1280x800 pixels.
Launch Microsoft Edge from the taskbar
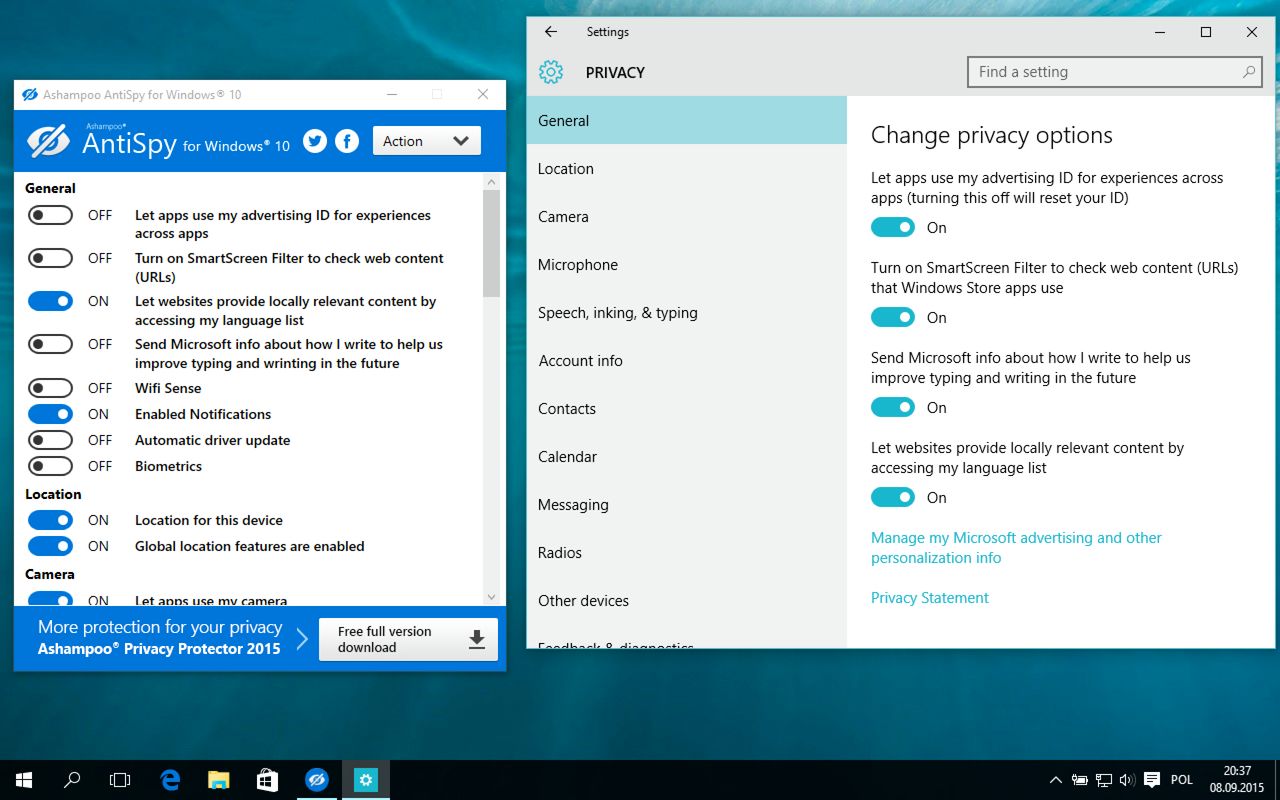(170, 780)
